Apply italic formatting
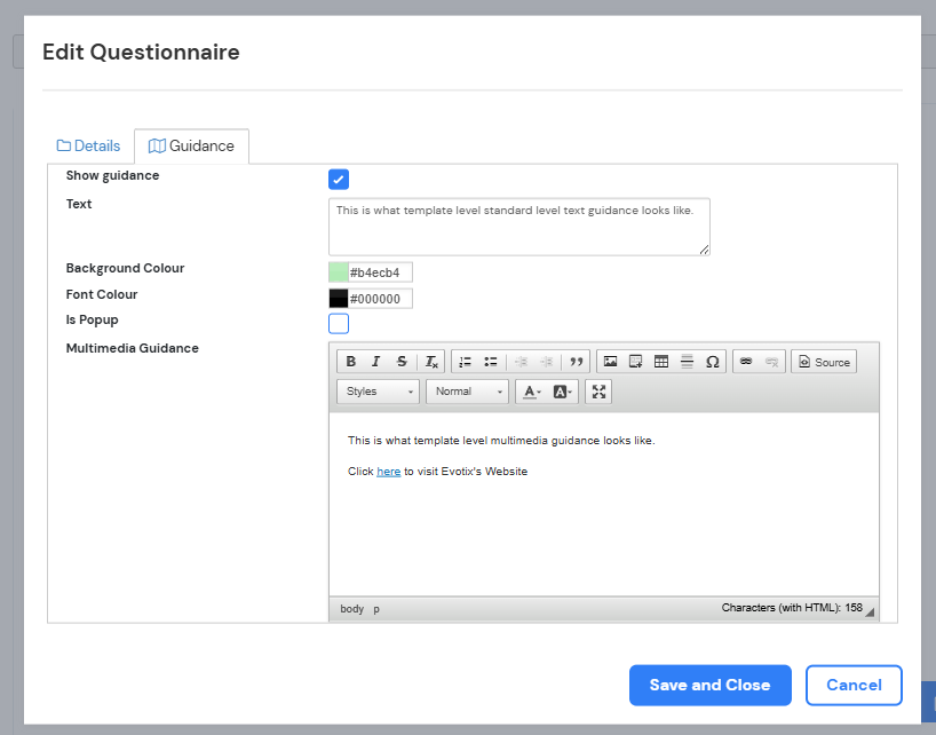This screenshot has width=936, height=735. click(376, 361)
